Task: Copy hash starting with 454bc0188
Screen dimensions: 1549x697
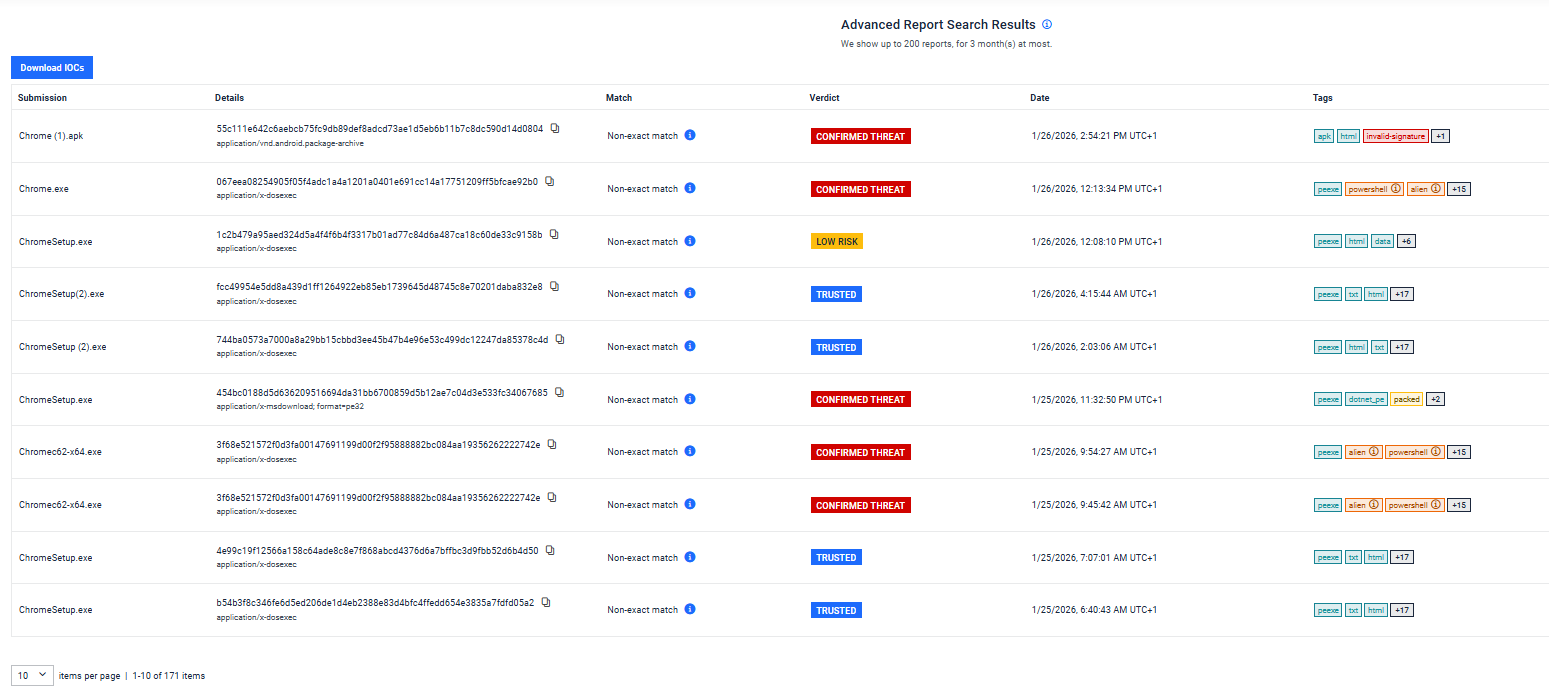Action: (x=559, y=392)
